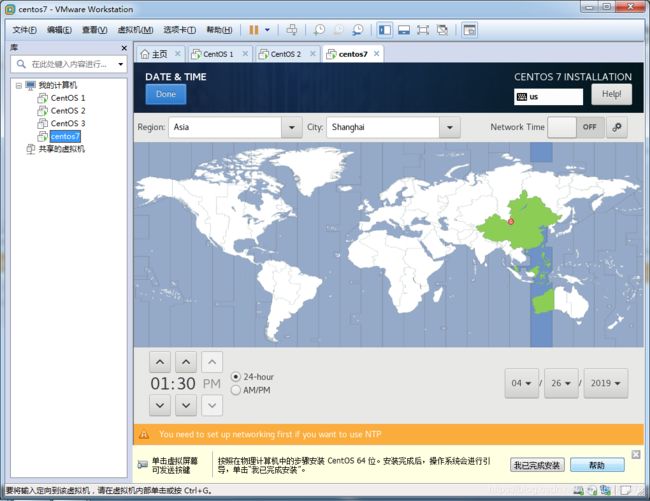The width and height of the screenshot is (650, 501).
Task: Click the 单击虚拟屏幕 keyboard hint icon
Action: coord(143,465)
